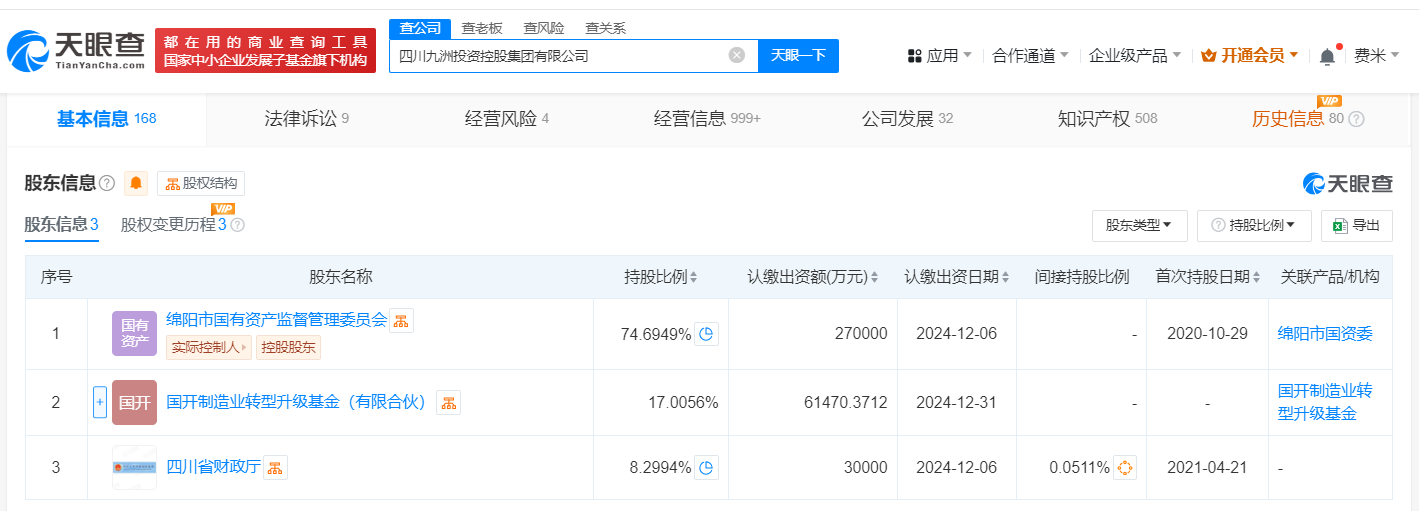Click the 国有资产 purple avatar logo

click(x=134, y=333)
